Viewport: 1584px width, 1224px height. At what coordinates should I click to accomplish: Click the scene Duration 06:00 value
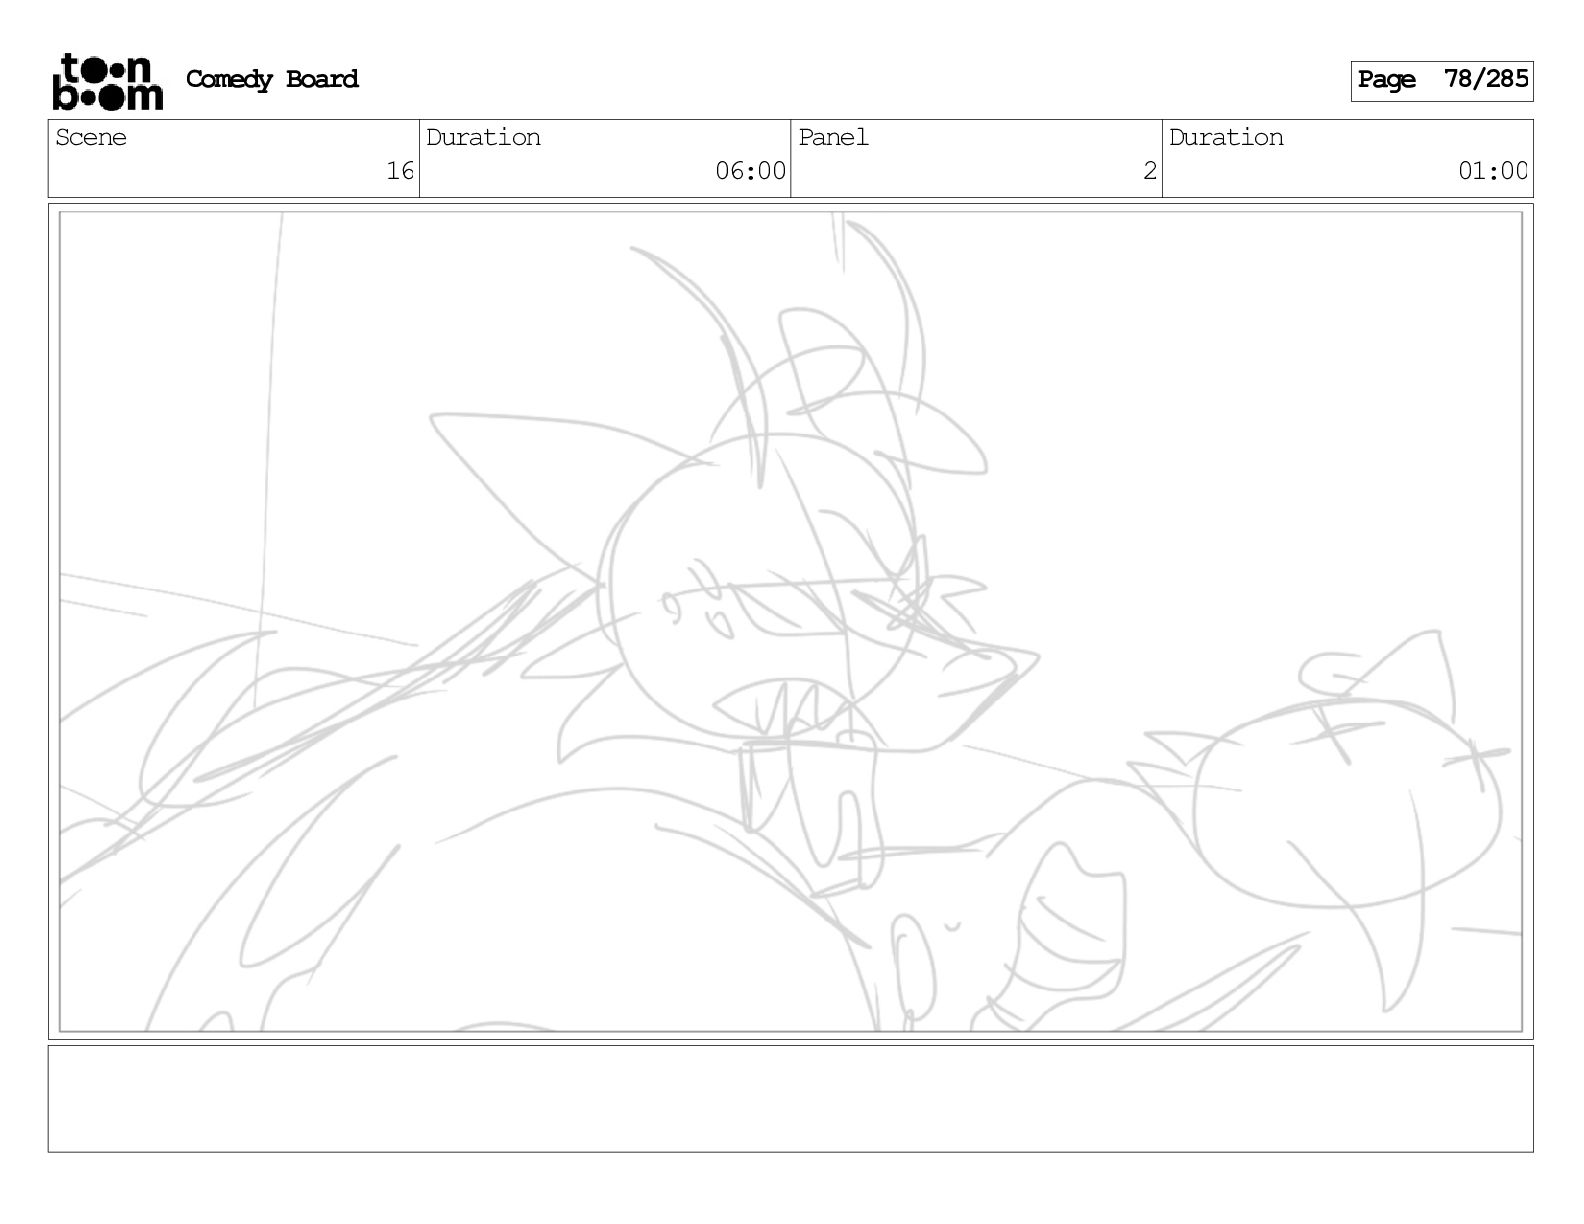750,171
